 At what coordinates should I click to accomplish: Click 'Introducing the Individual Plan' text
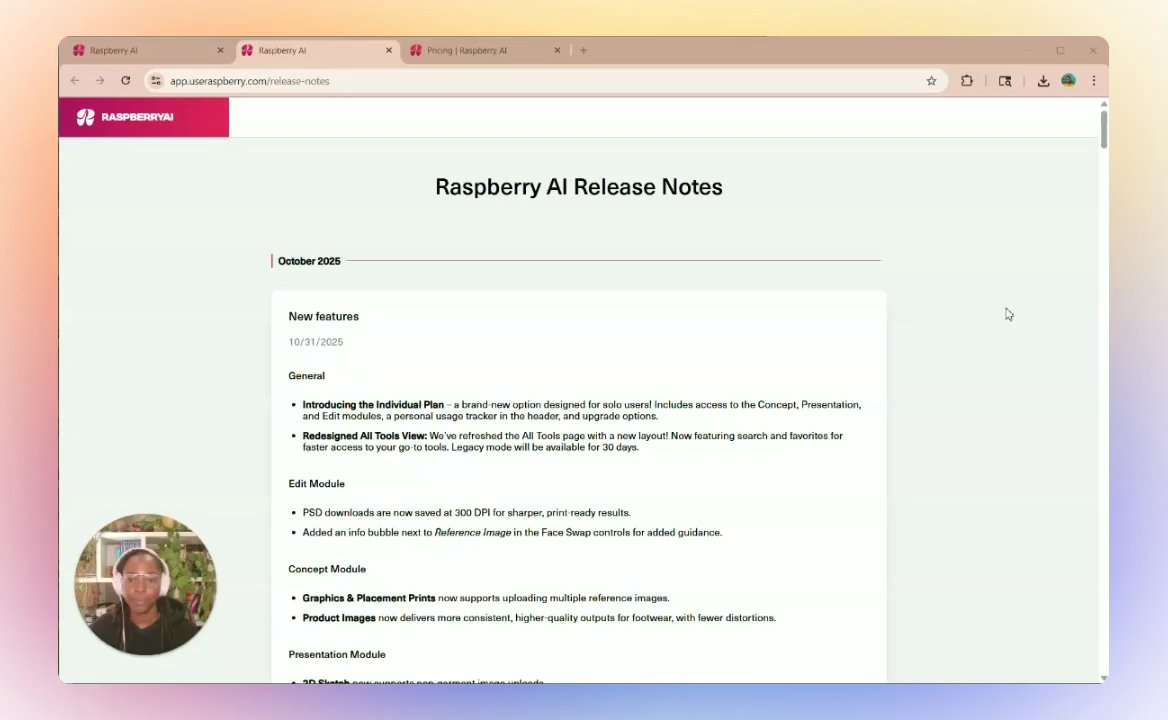(373, 404)
